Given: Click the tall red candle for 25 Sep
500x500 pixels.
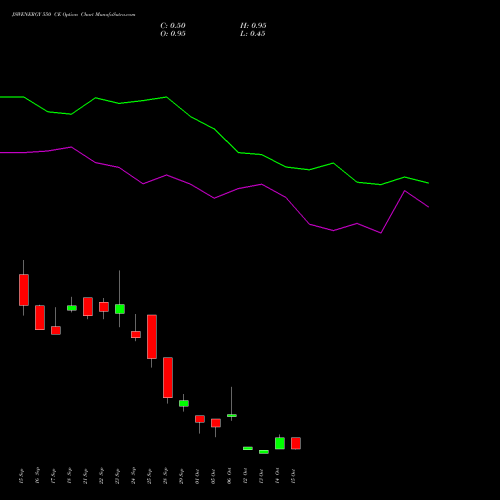Looking at the screenshot, I should click(152, 337).
